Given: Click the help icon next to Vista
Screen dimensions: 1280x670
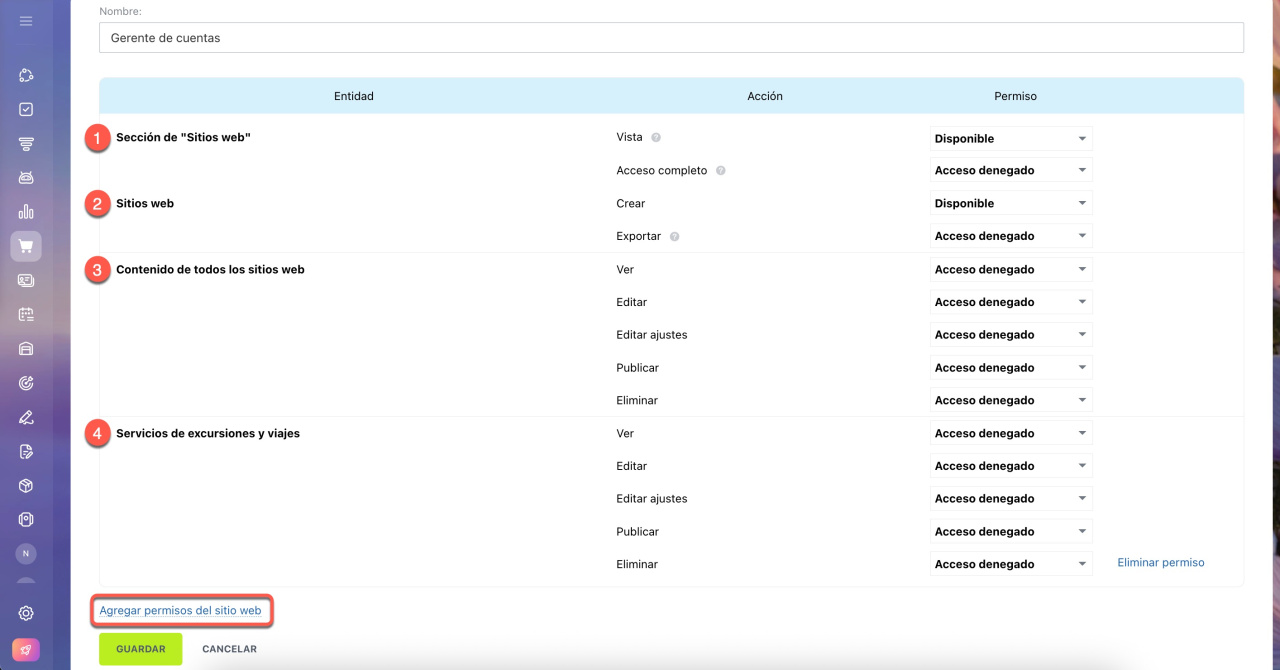Looking at the screenshot, I should pos(656,138).
